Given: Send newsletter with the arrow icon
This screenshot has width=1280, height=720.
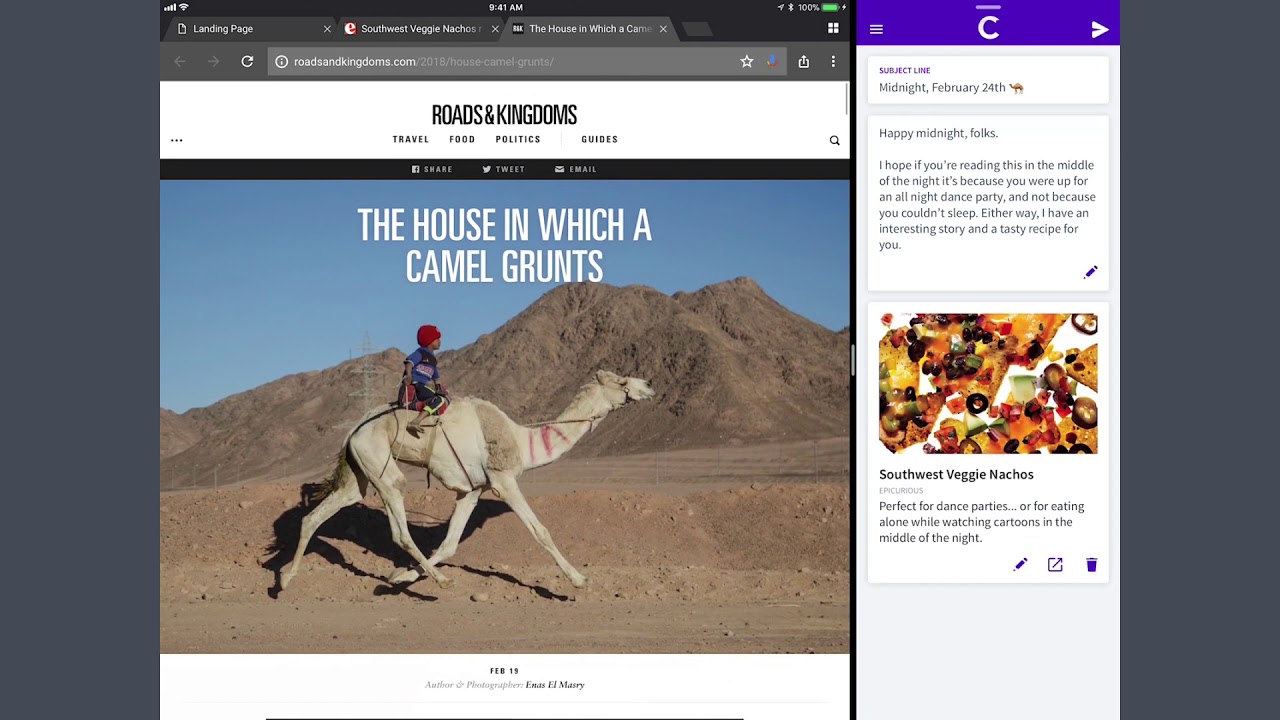Looking at the screenshot, I should pyautogui.click(x=1099, y=29).
